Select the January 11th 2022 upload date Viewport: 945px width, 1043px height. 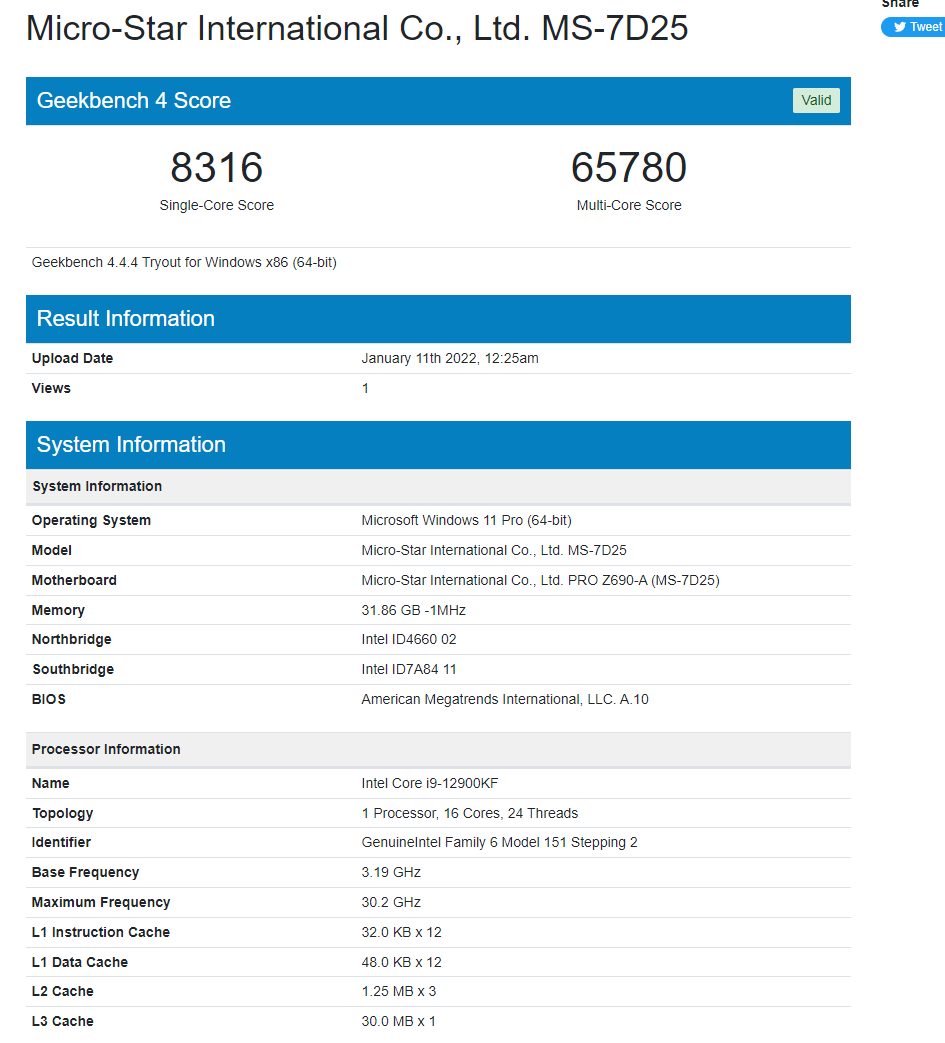(x=450, y=359)
